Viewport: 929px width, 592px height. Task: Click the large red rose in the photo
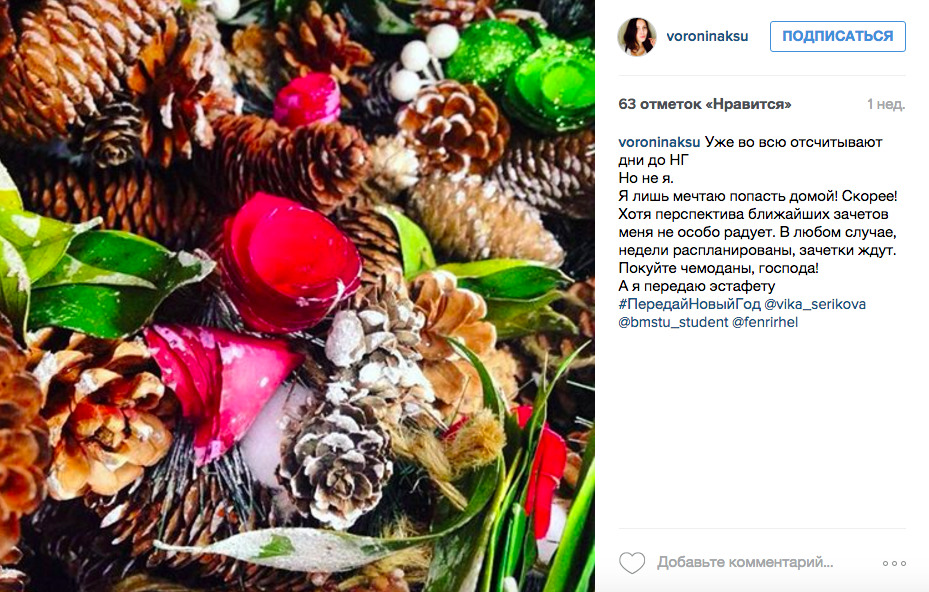tap(289, 261)
